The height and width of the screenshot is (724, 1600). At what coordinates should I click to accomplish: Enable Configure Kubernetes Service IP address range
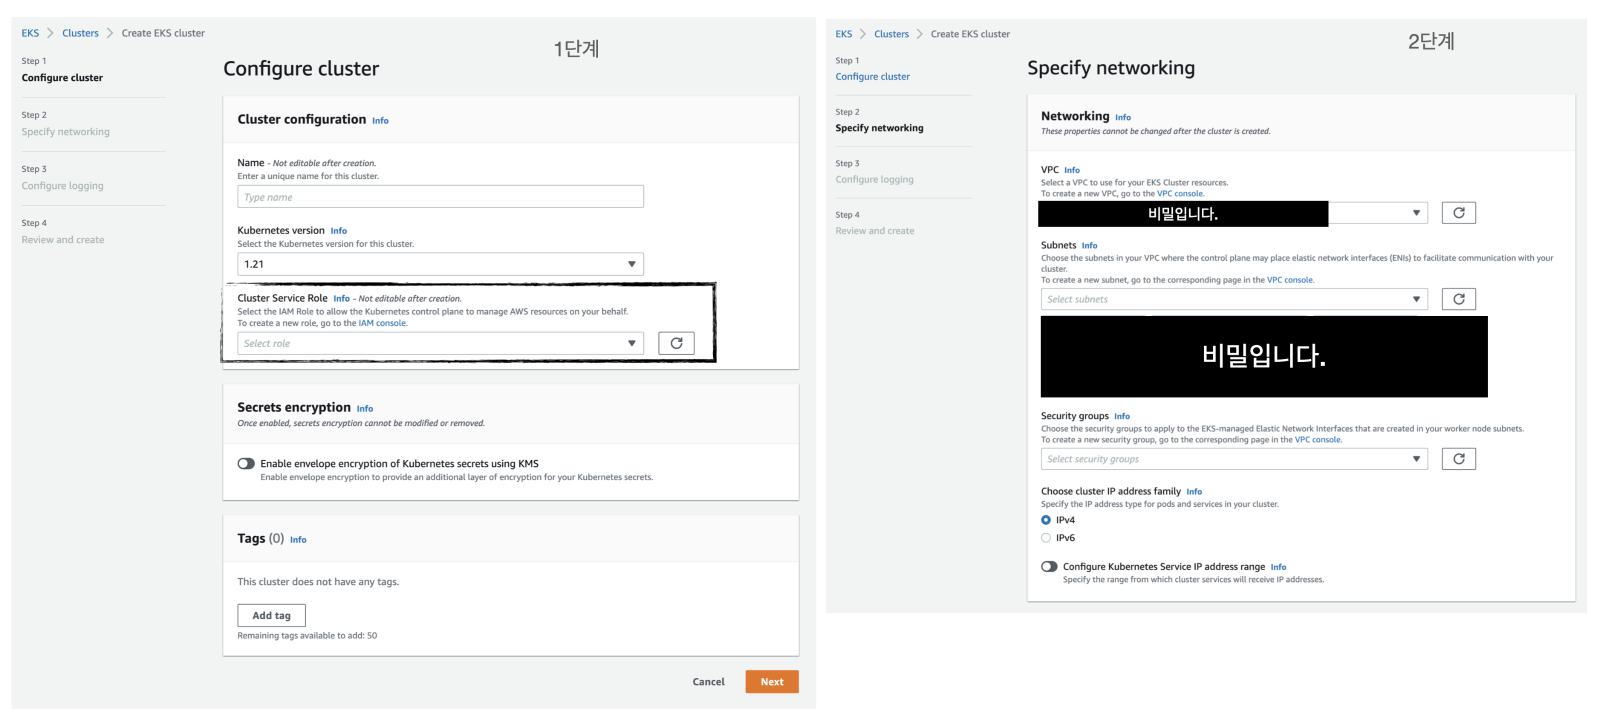[x=1049, y=567]
